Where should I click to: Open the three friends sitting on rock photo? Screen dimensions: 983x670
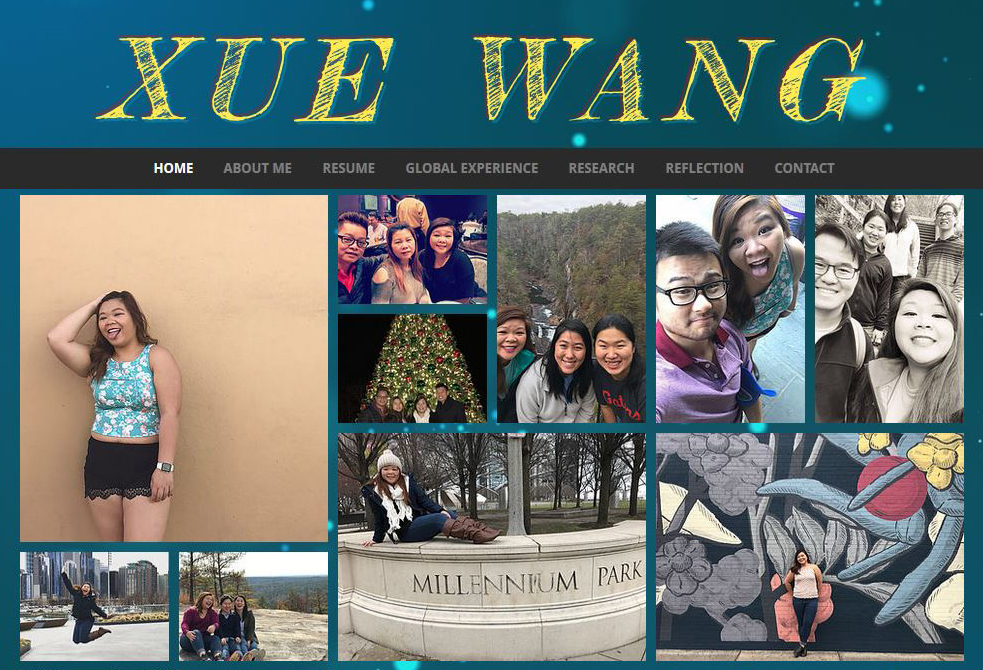point(253,606)
